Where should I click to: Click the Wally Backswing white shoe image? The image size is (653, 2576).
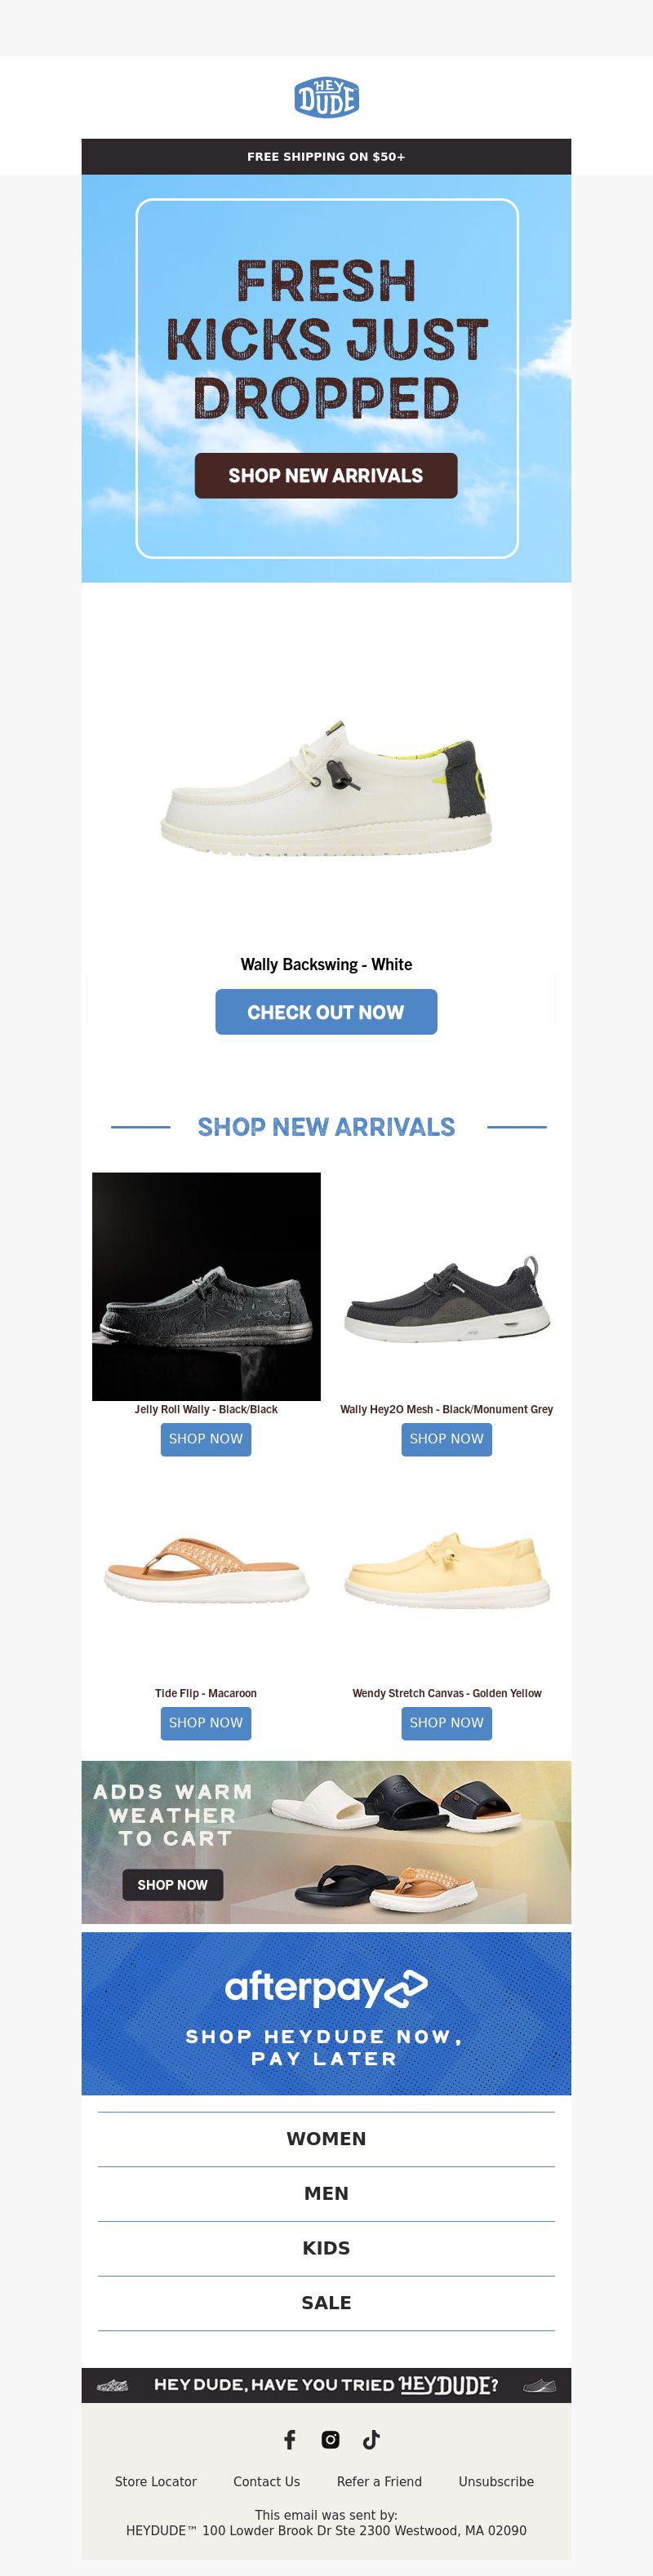coord(326,785)
